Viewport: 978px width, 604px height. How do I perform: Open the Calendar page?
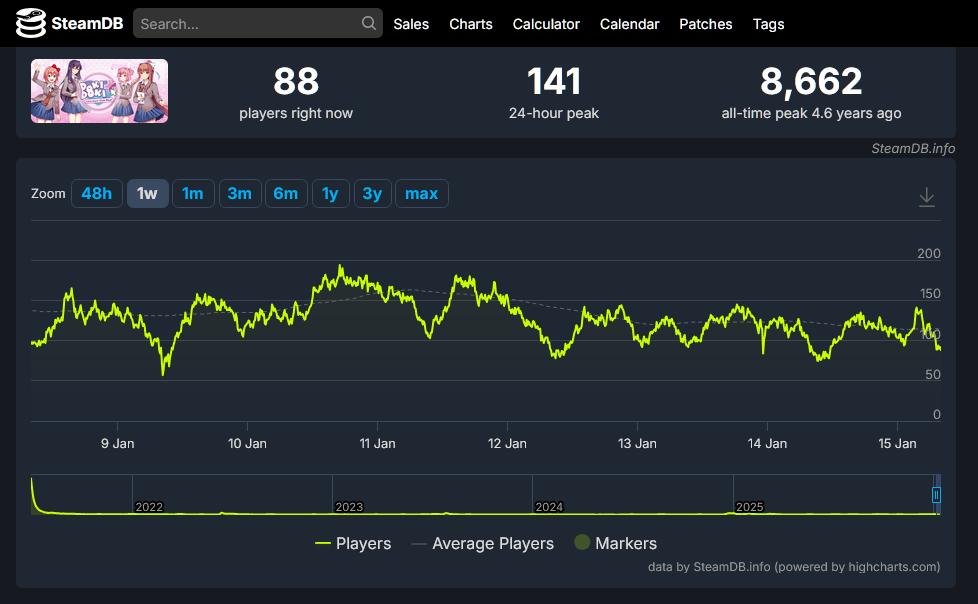click(x=629, y=24)
